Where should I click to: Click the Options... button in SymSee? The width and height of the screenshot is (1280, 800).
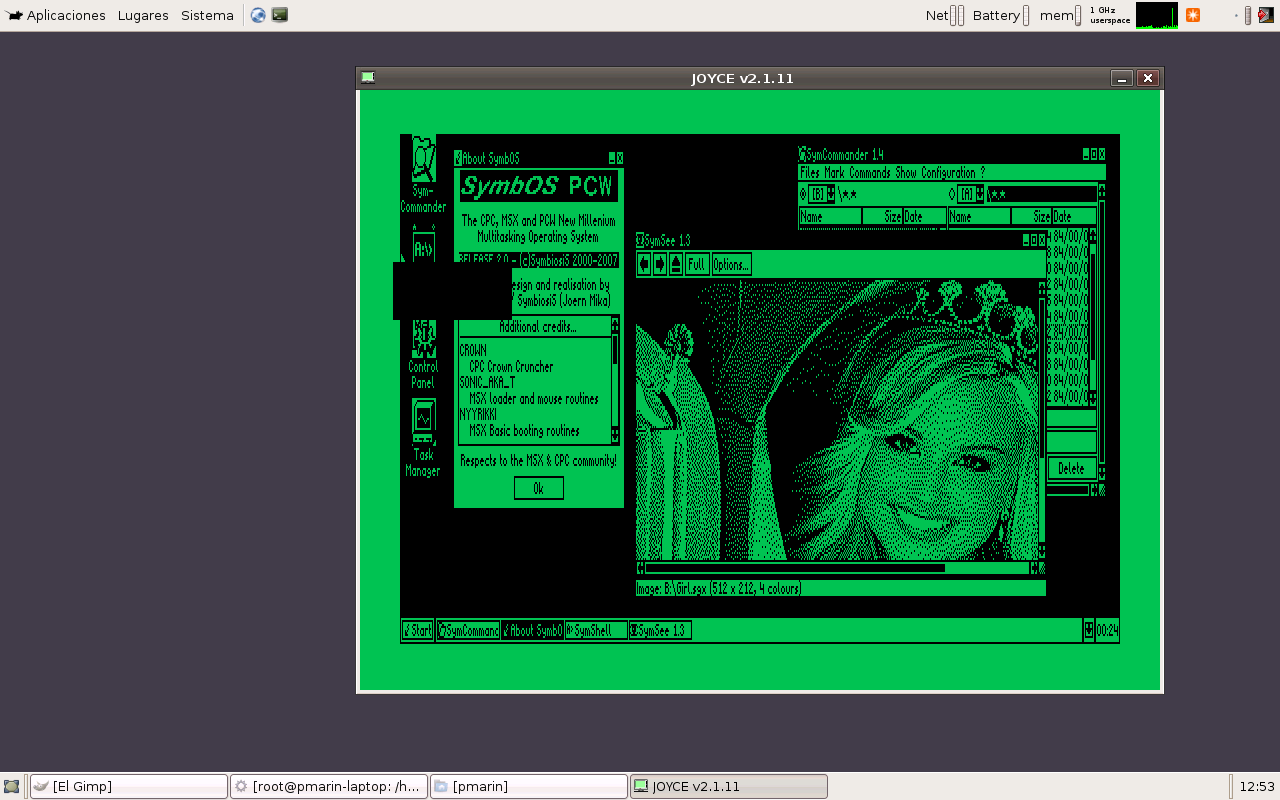tap(731, 264)
